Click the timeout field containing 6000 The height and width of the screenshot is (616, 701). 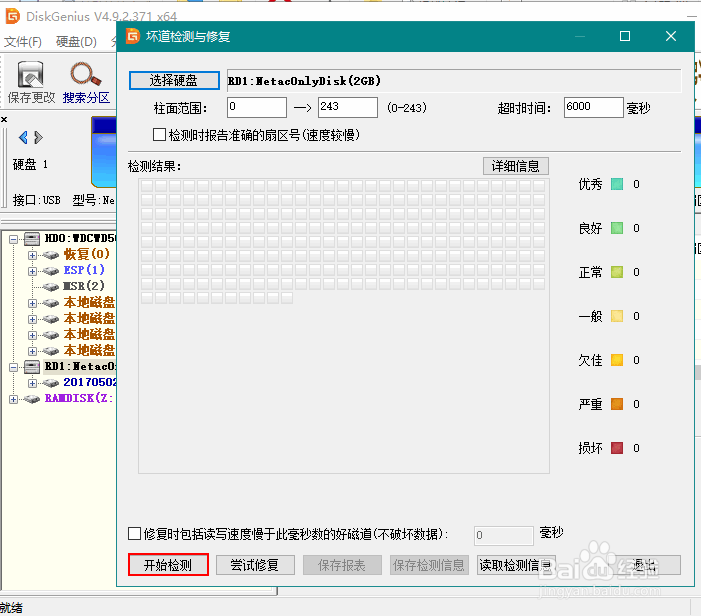click(x=593, y=107)
